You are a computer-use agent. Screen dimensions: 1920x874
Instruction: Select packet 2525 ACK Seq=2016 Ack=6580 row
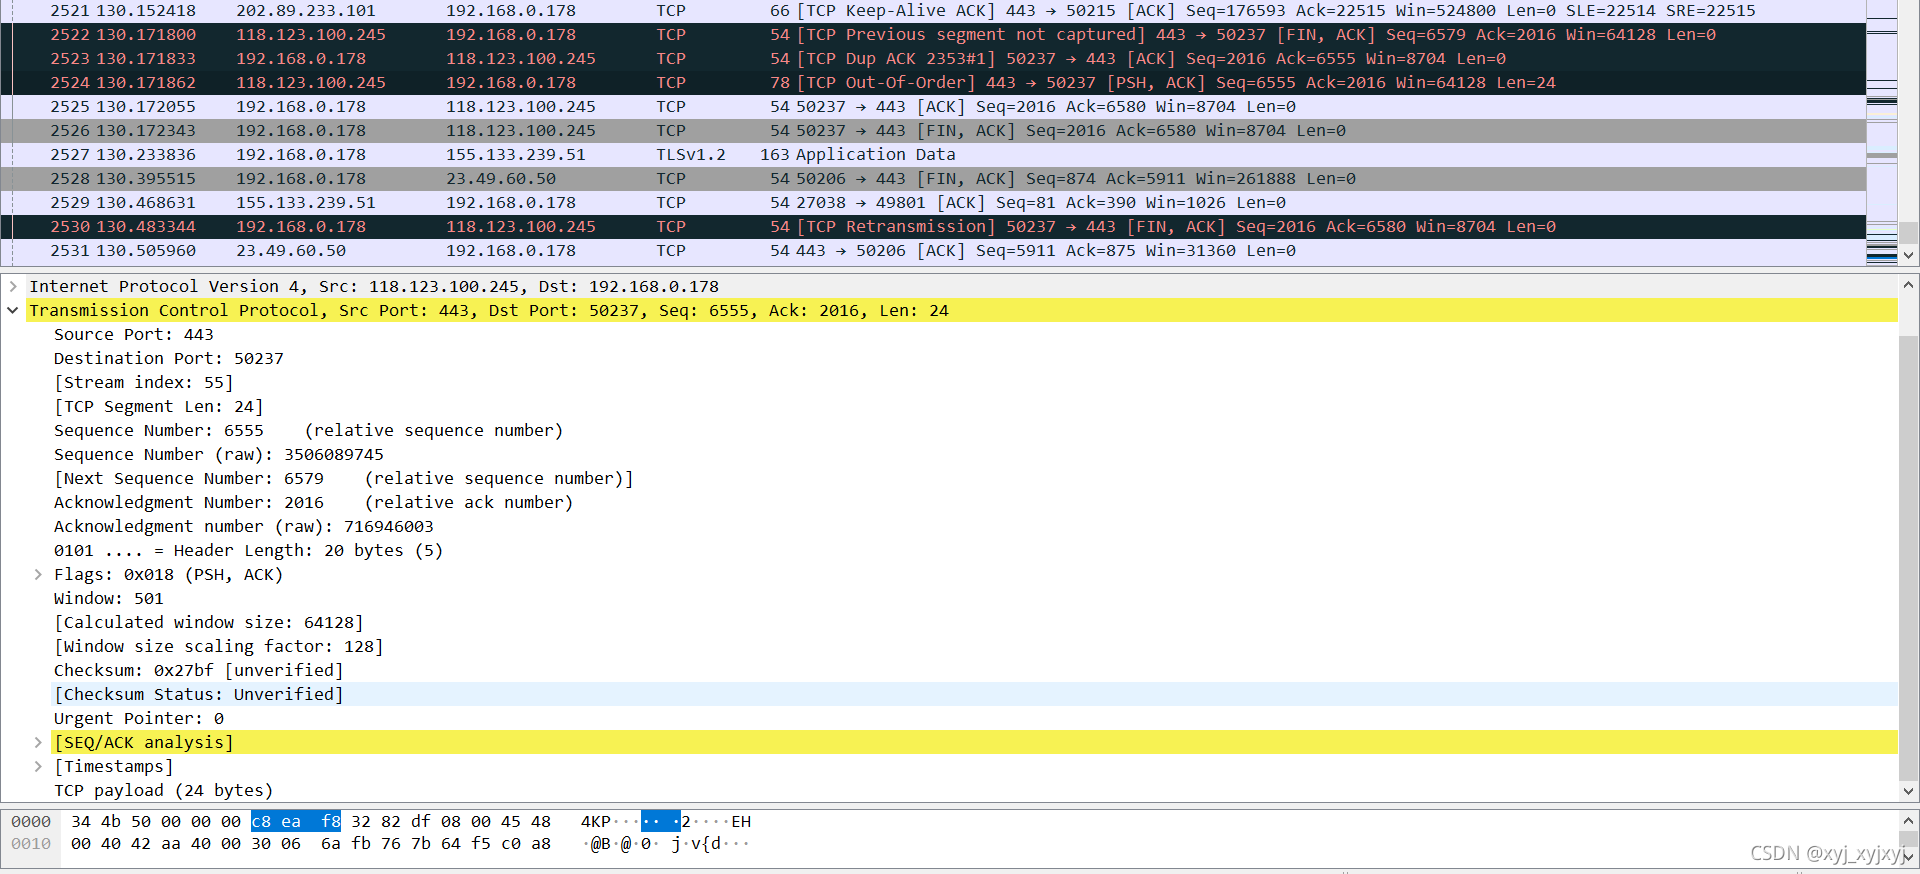(933, 106)
